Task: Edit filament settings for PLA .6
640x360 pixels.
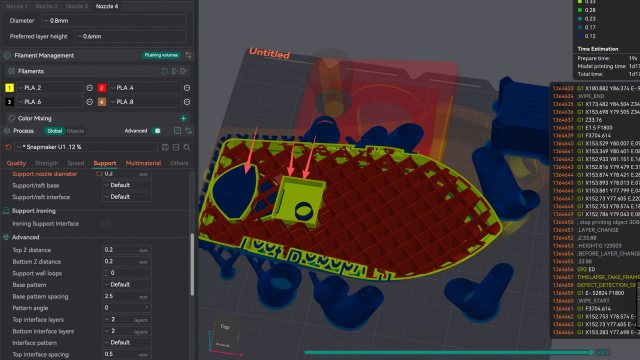Action: (x=90, y=102)
